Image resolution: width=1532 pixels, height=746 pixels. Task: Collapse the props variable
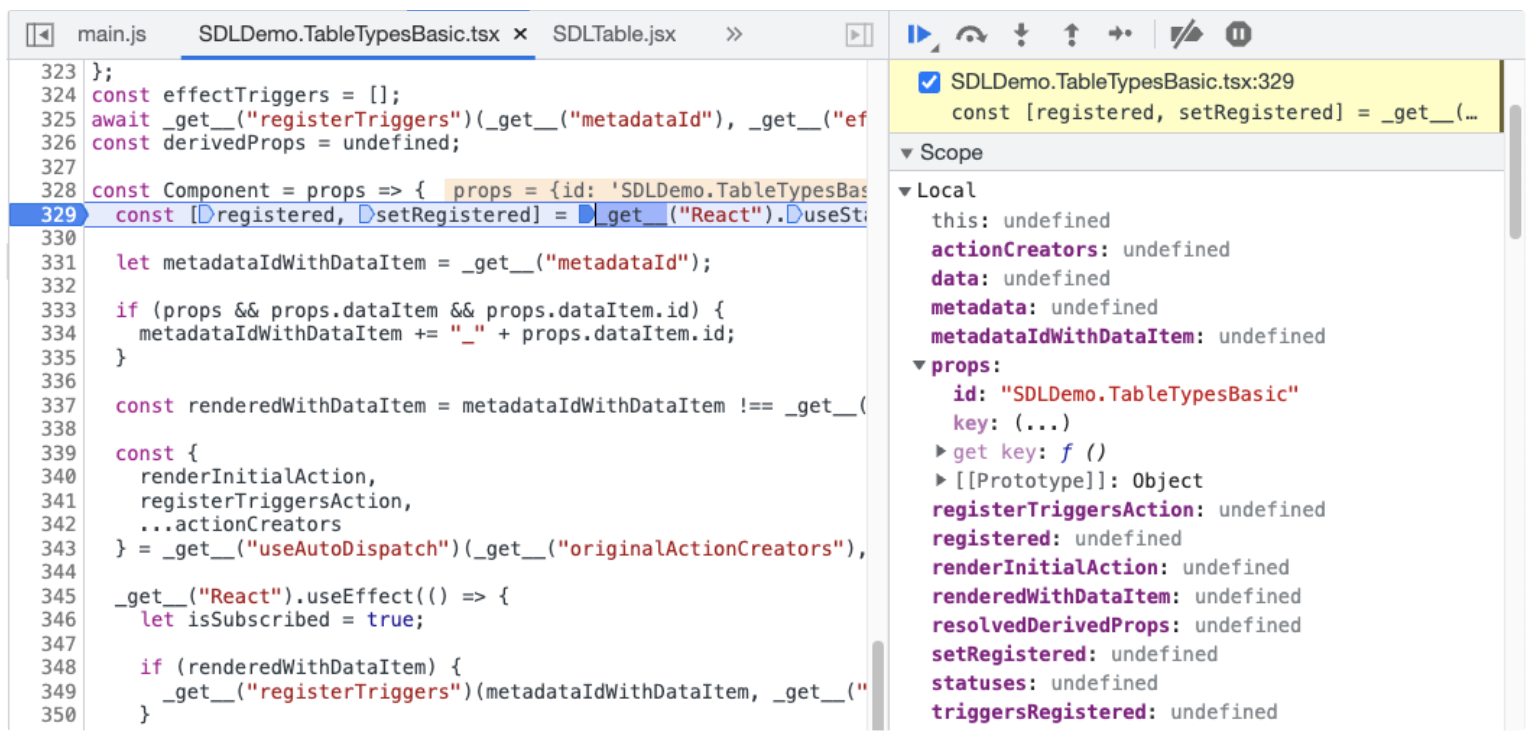[918, 365]
